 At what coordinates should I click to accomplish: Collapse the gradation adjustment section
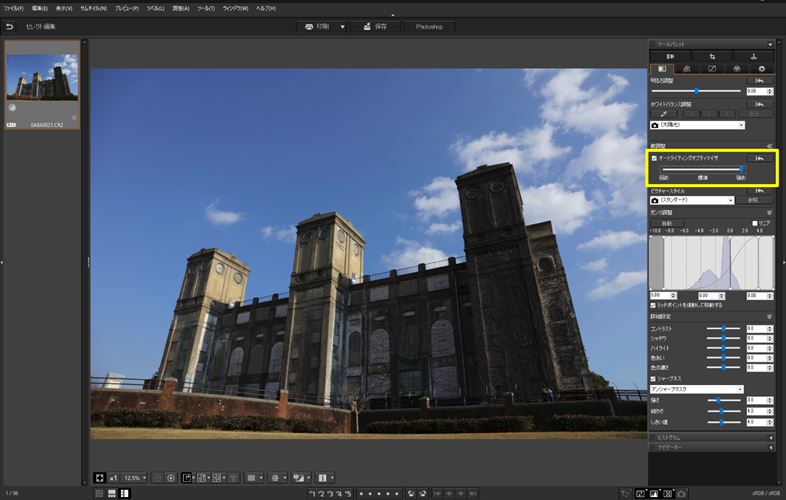769,146
